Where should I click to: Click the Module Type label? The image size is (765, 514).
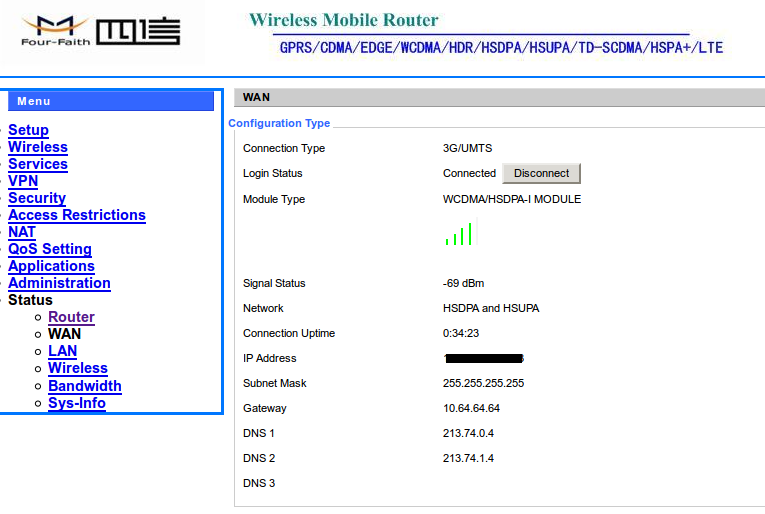274,199
